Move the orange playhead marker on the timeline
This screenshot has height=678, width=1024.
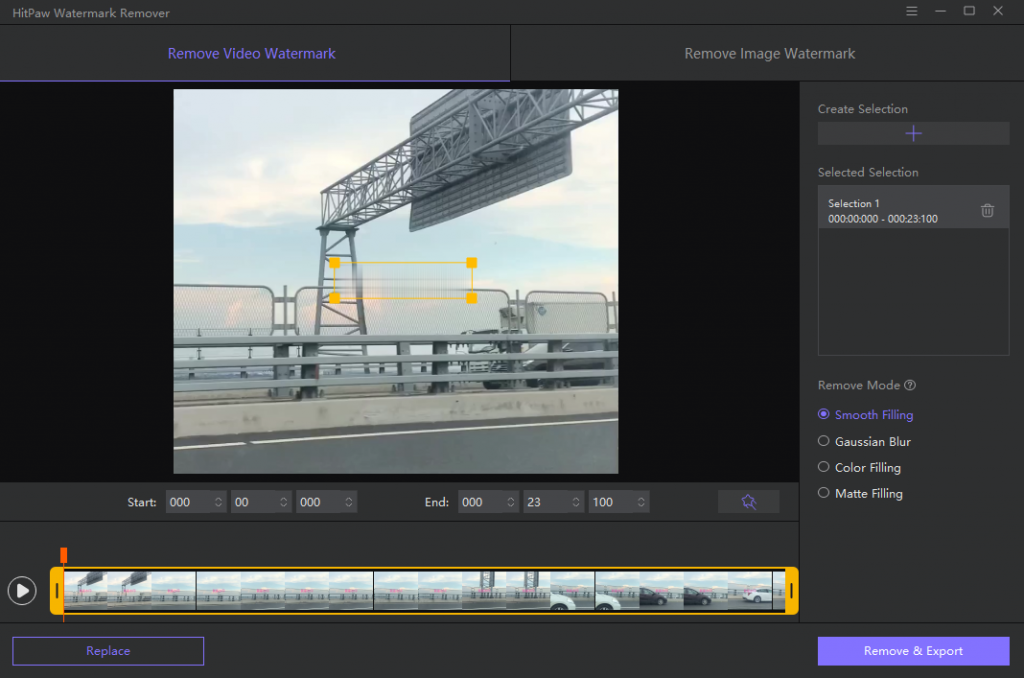[63, 553]
